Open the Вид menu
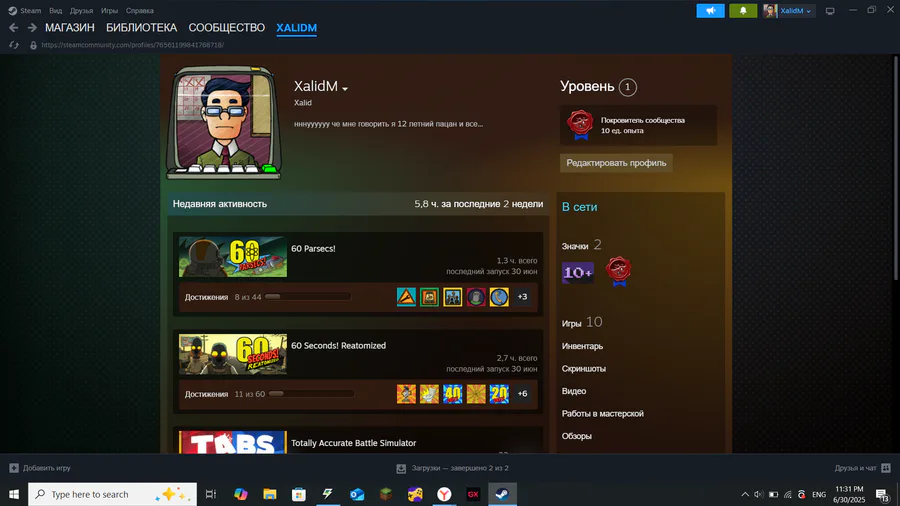The height and width of the screenshot is (506, 900). tap(56, 10)
